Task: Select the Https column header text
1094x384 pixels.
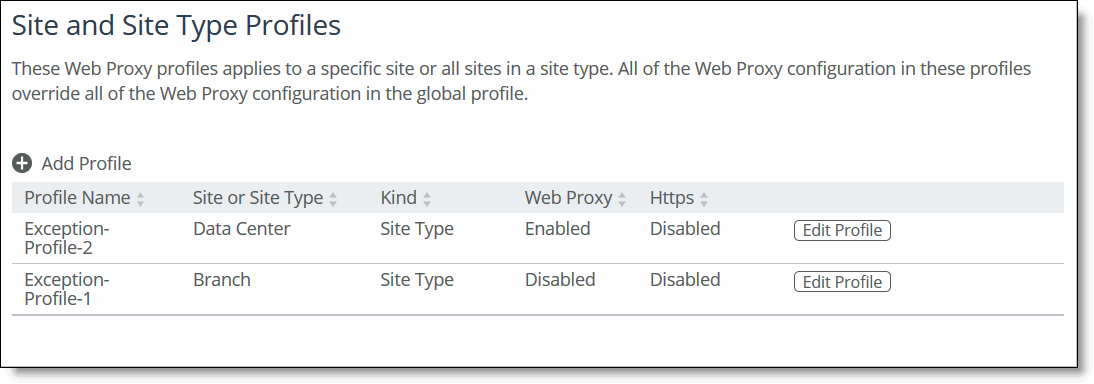Action: [x=672, y=198]
